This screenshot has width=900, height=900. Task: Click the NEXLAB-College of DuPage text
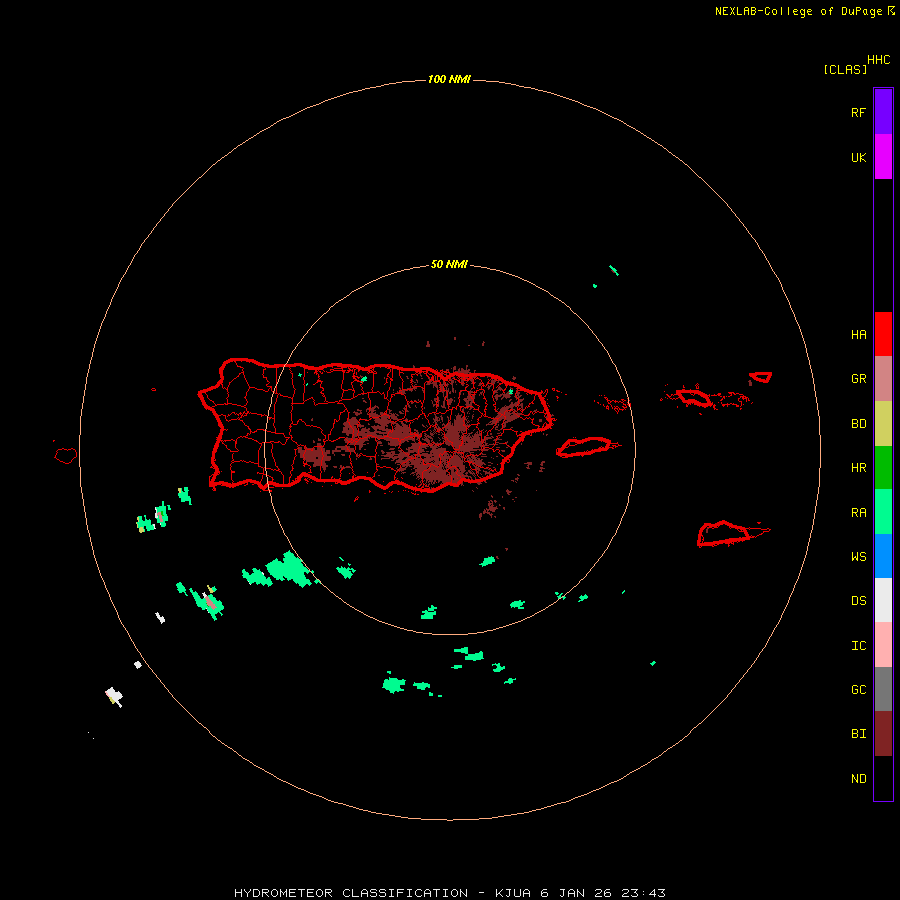(x=798, y=11)
